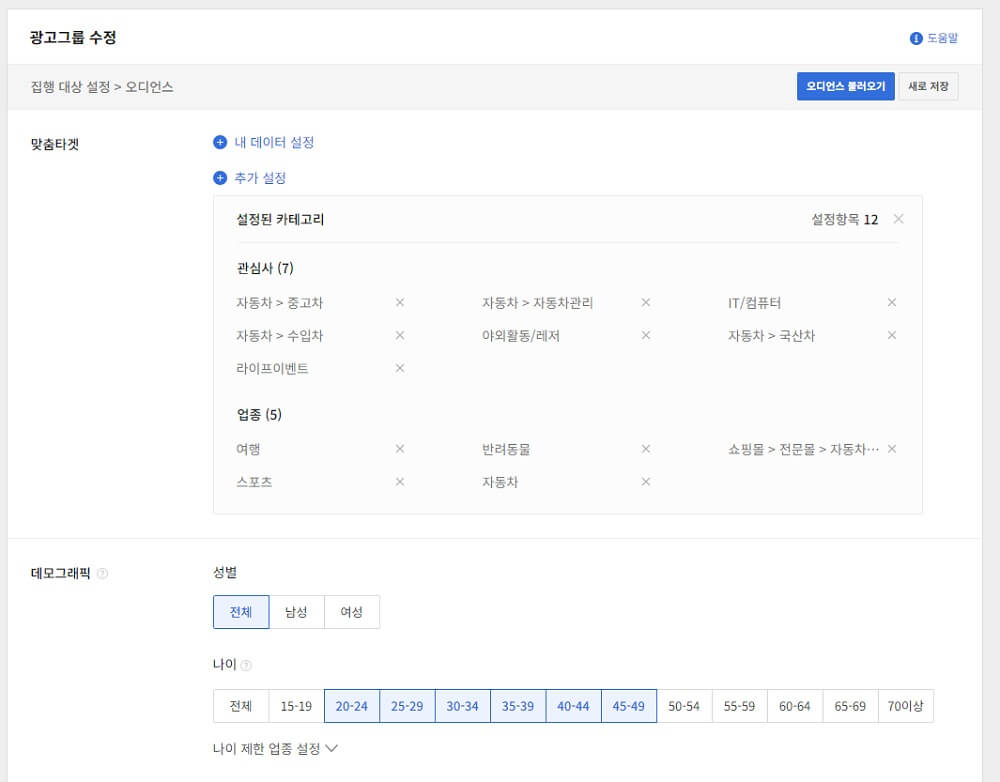
Task: Enable the 55-59 age range
Action: (x=739, y=705)
